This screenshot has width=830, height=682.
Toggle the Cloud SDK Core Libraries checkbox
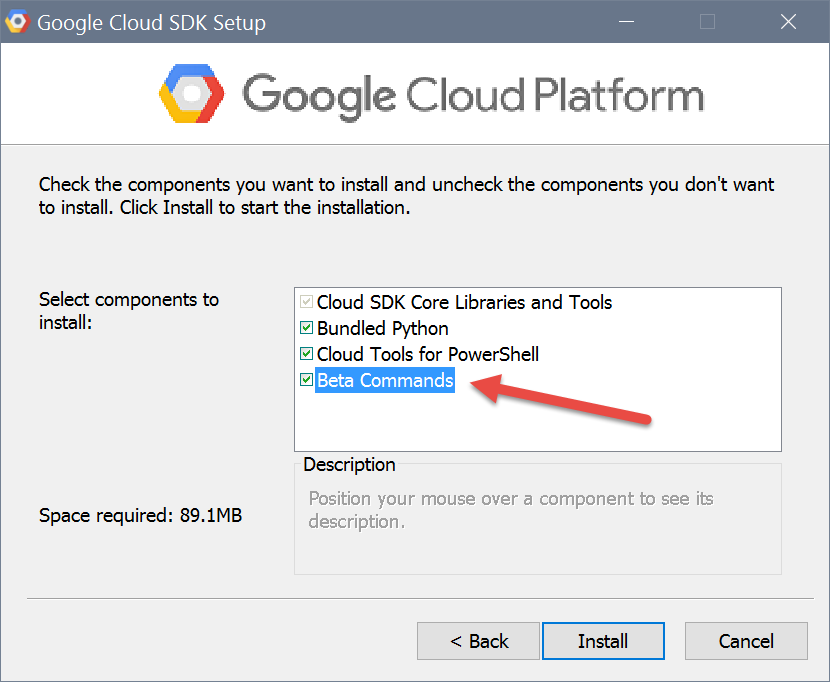coord(306,302)
